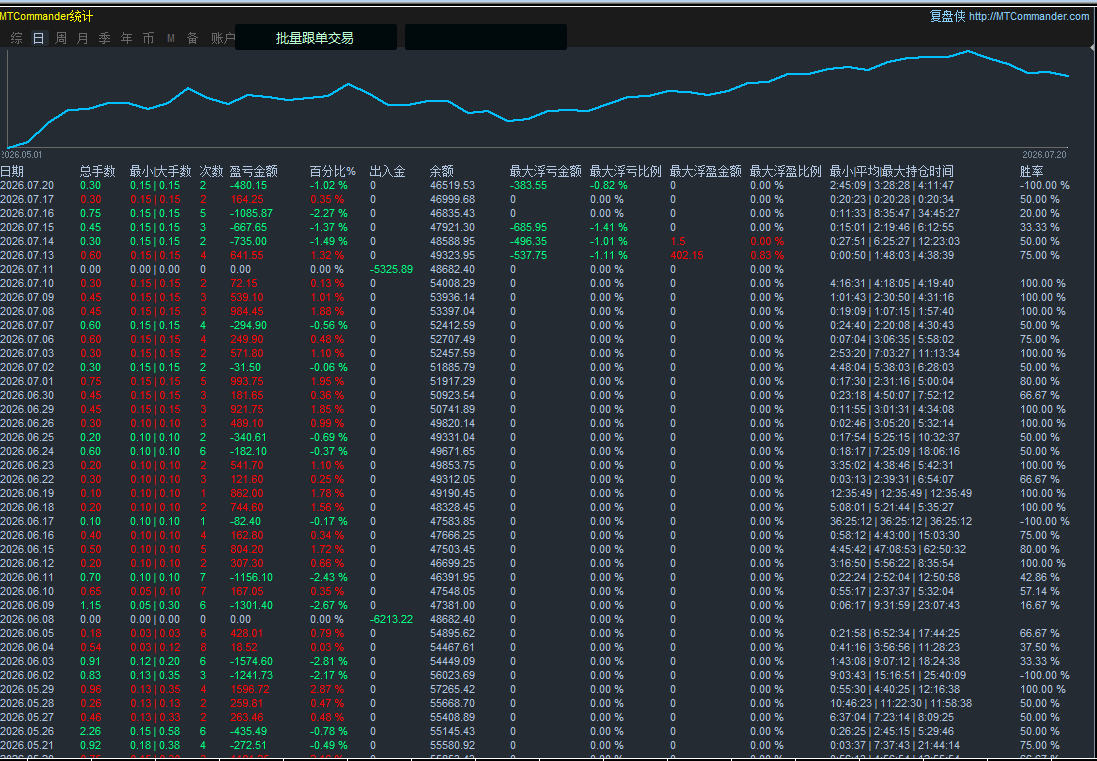
Task: Click the blank dark box beside 批量跟单交易
Action: coord(486,38)
